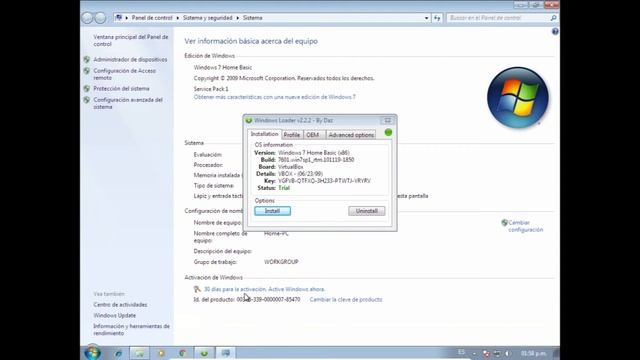Click Cambiar la clave de producto link

(x=346, y=300)
